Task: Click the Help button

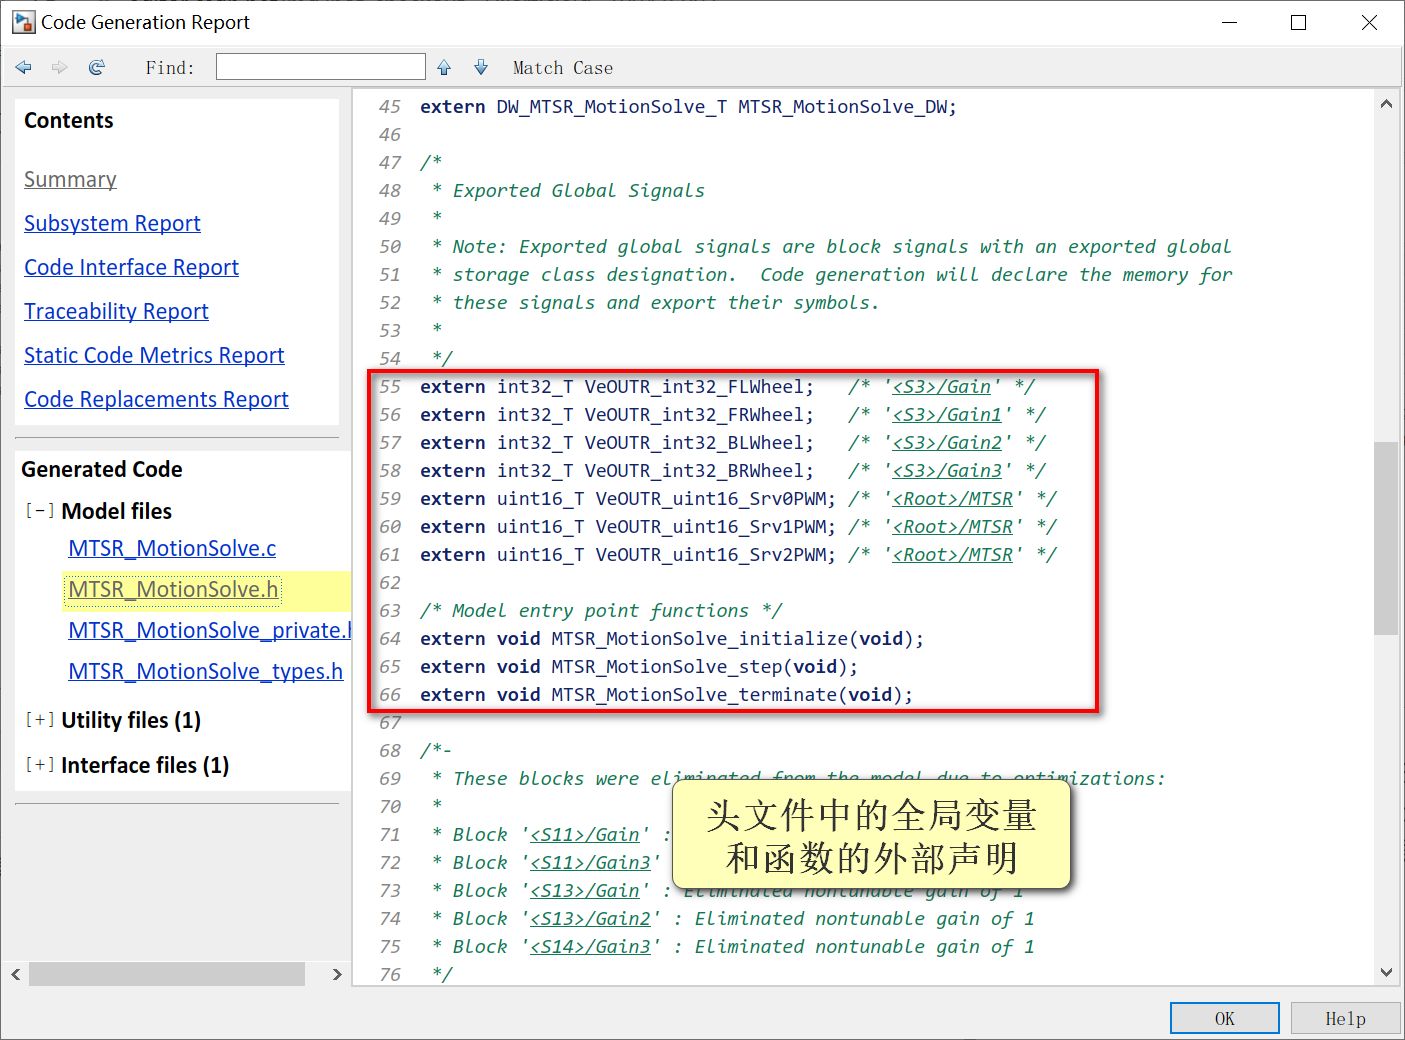Action: [1346, 1018]
